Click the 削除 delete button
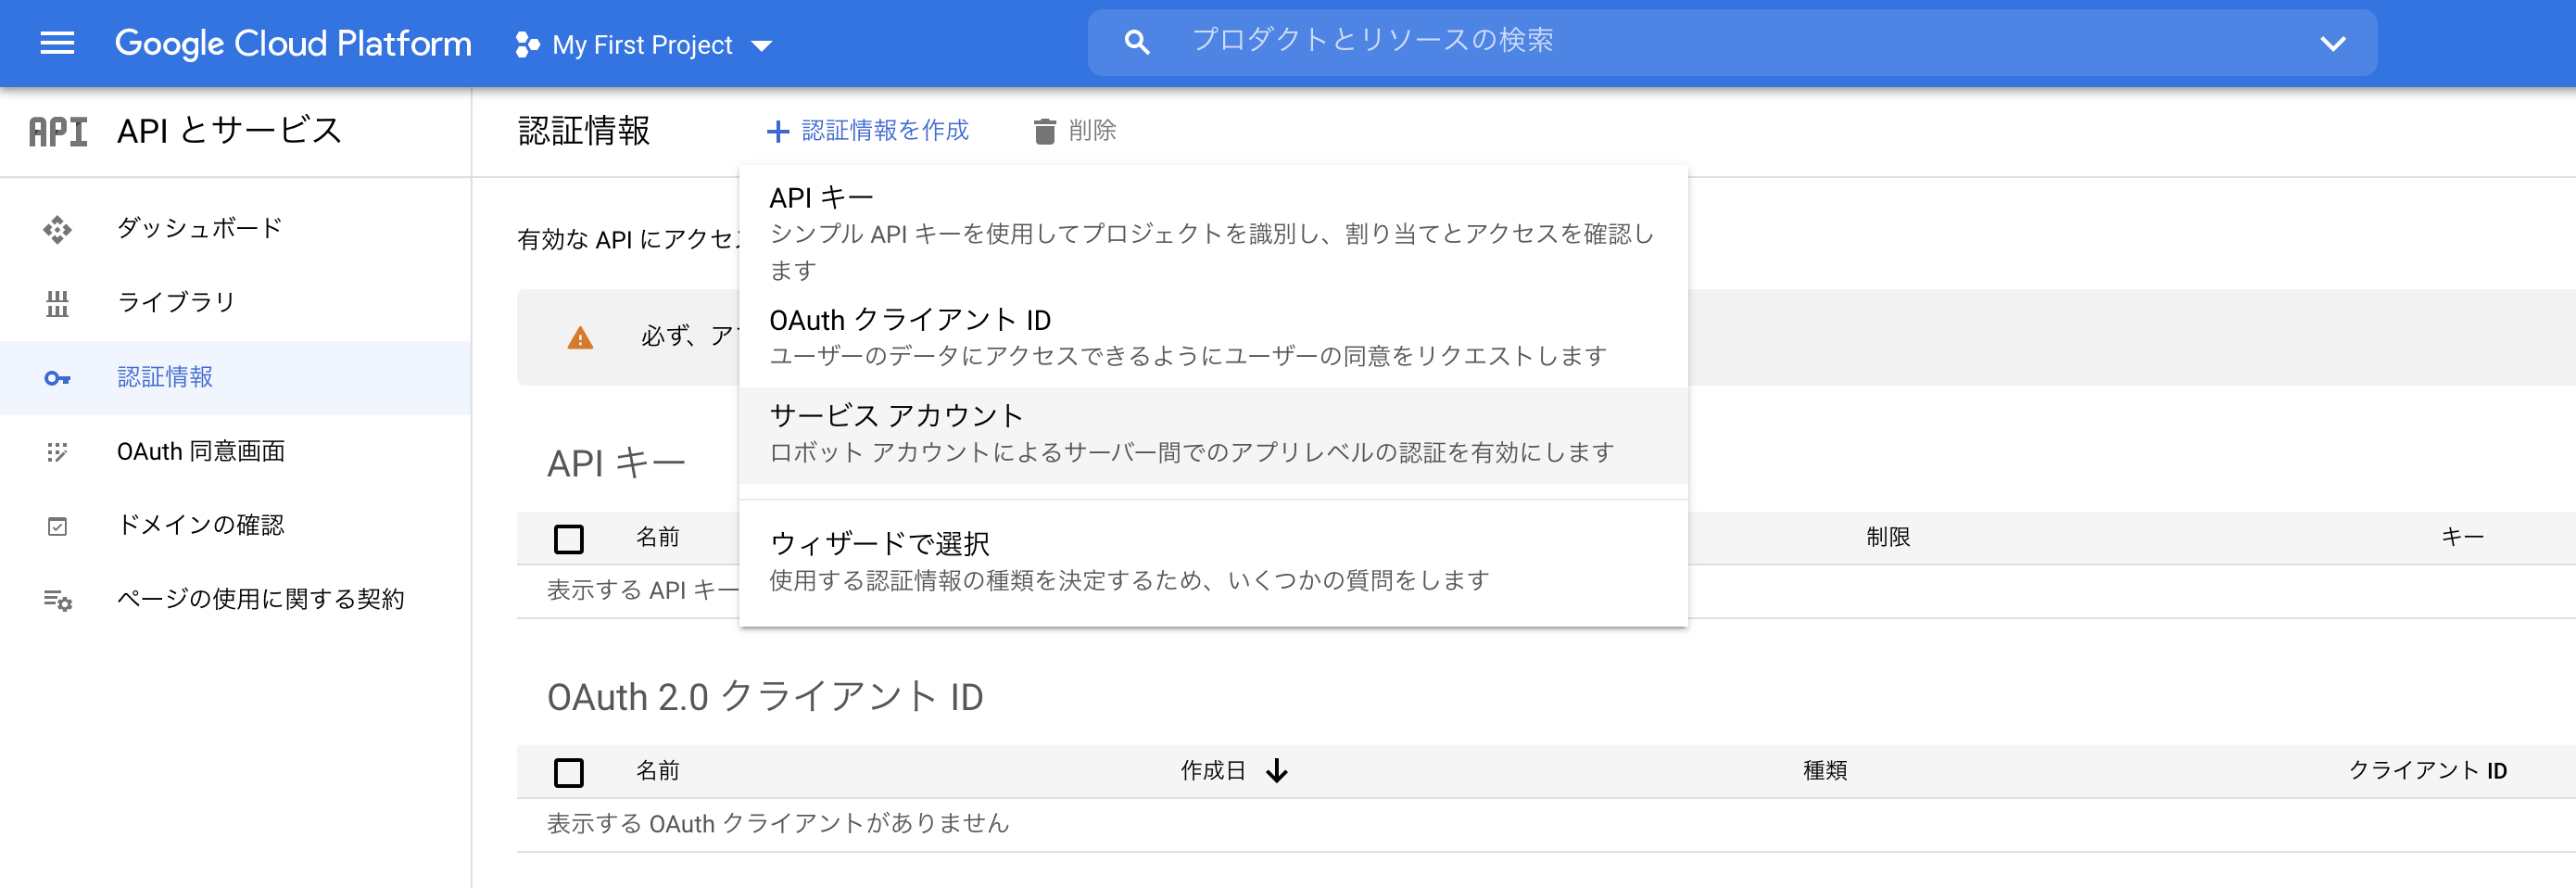This screenshot has height=888, width=2576. (x=1077, y=130)
